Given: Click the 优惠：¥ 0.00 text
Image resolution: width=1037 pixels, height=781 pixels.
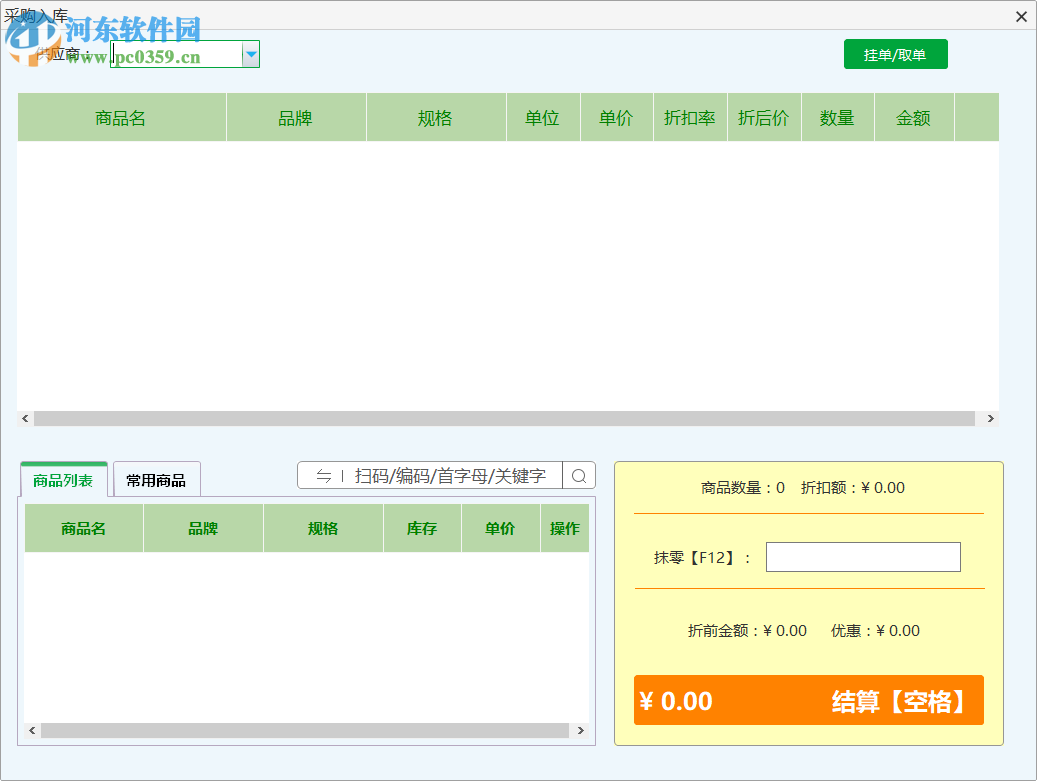Looking at the screenshot, I should [875, 631].
